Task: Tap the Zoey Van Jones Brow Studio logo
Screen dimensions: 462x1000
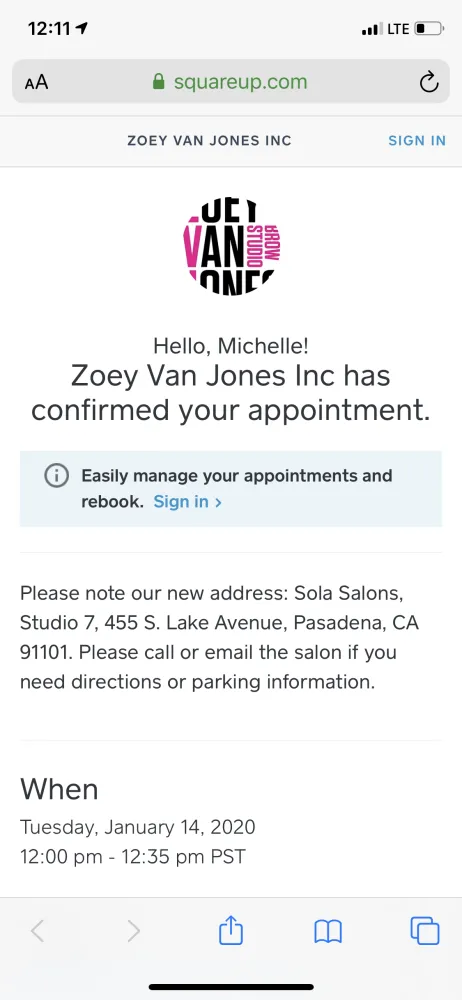Action: (232, 247)
